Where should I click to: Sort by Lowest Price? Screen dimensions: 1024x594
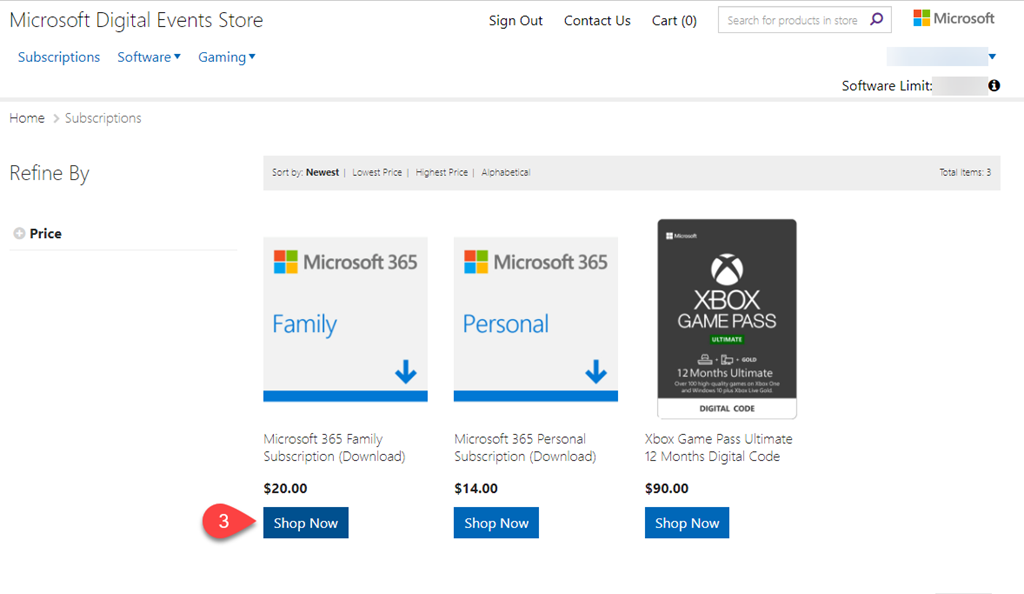[377, 172]
